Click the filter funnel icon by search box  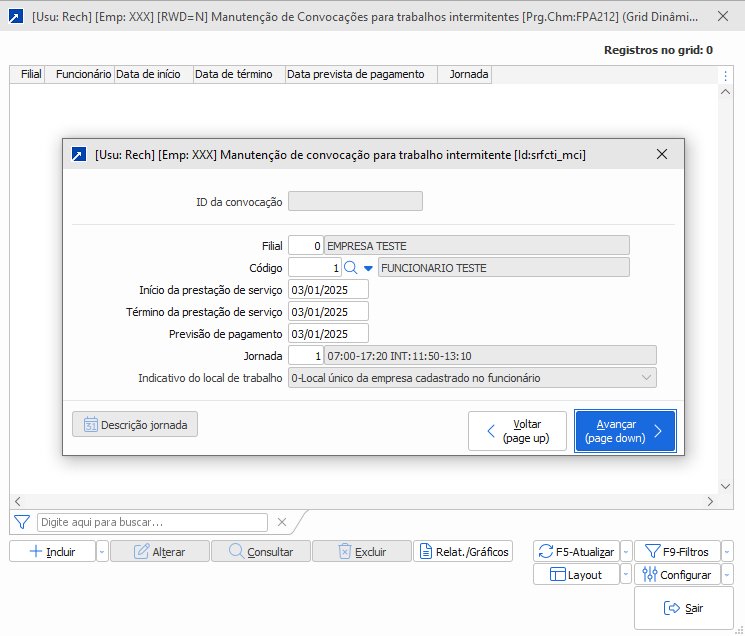pyautogui.click(x=22, y=522)
